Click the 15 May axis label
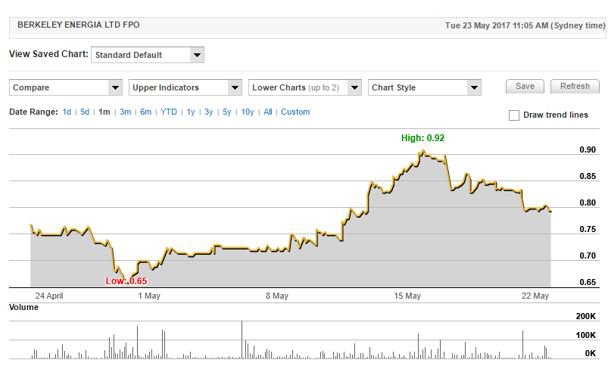616x380 pixels. click(x=407, y=296)
